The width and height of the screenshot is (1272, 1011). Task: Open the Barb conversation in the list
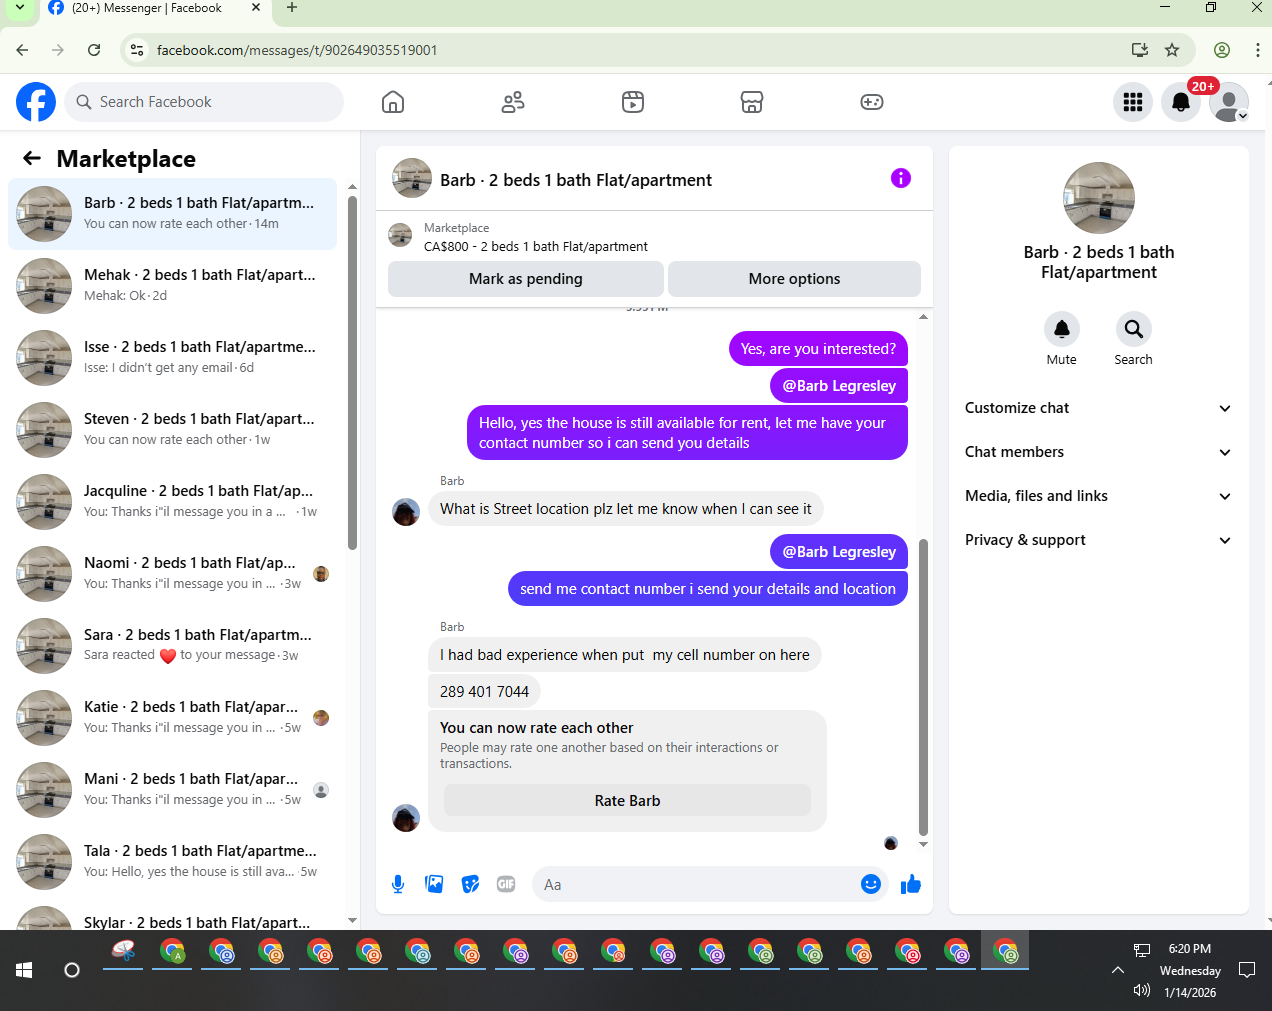click(172, 214)
